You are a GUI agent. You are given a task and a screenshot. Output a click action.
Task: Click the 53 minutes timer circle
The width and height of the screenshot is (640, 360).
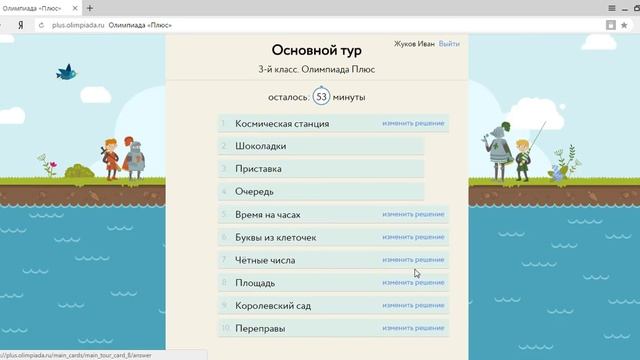(x=321, y=96)
